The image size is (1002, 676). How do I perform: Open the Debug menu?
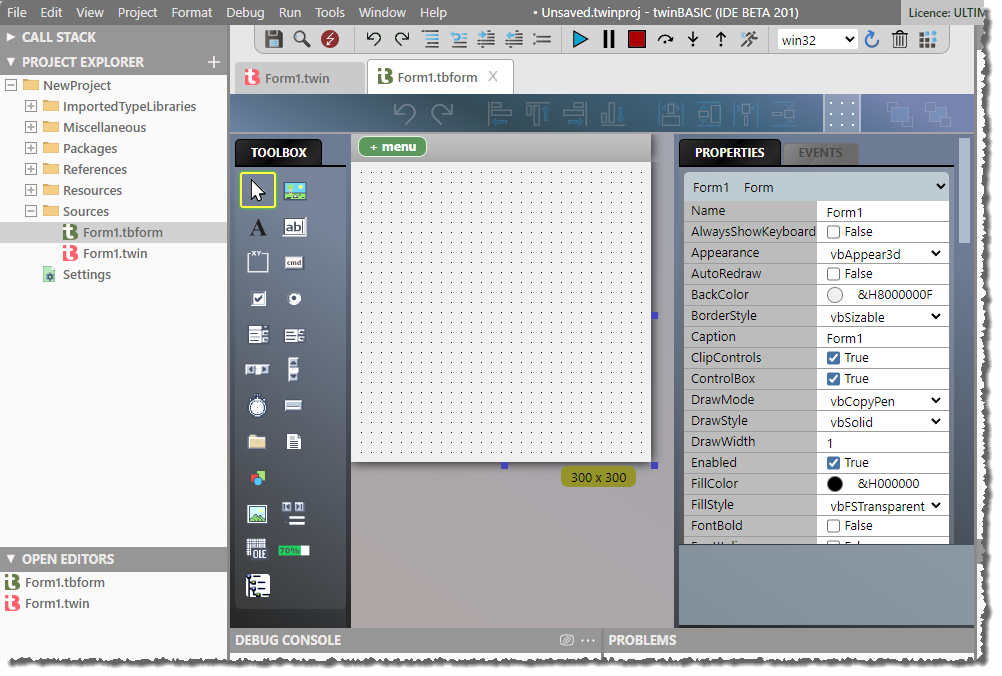click(245, 13)
